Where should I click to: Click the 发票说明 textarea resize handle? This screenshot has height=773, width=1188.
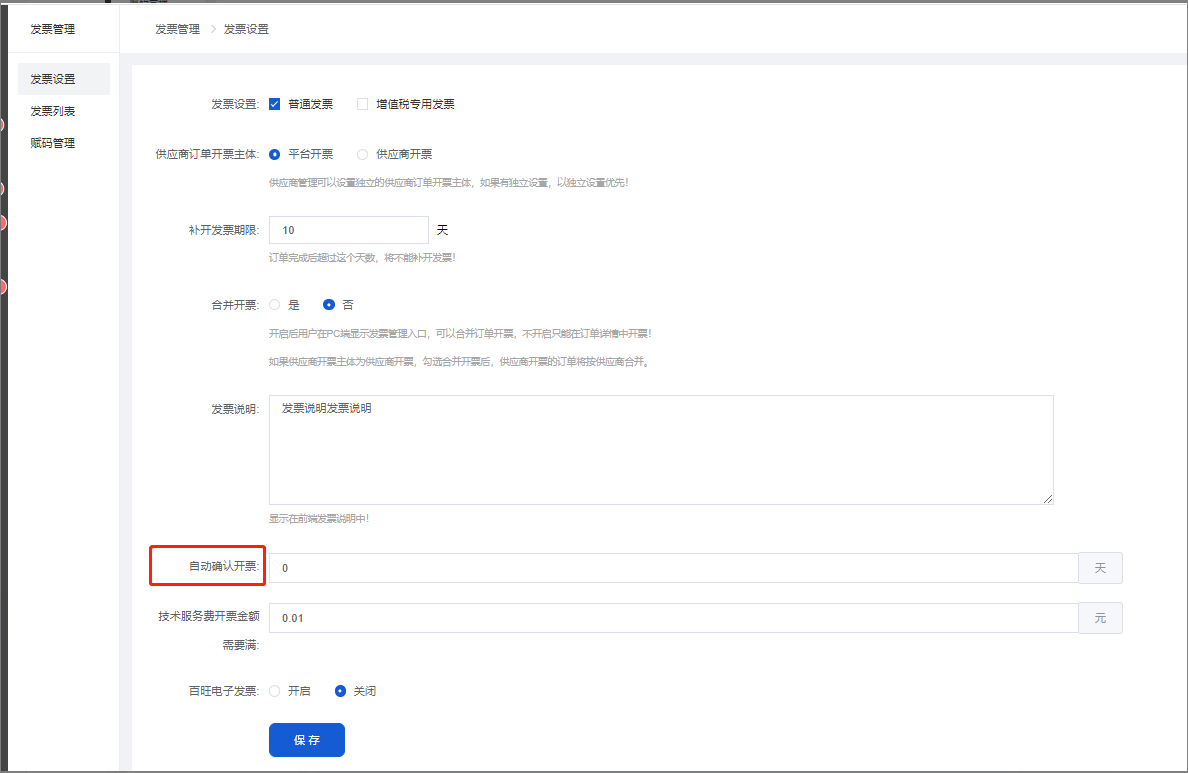point(1048,498)
